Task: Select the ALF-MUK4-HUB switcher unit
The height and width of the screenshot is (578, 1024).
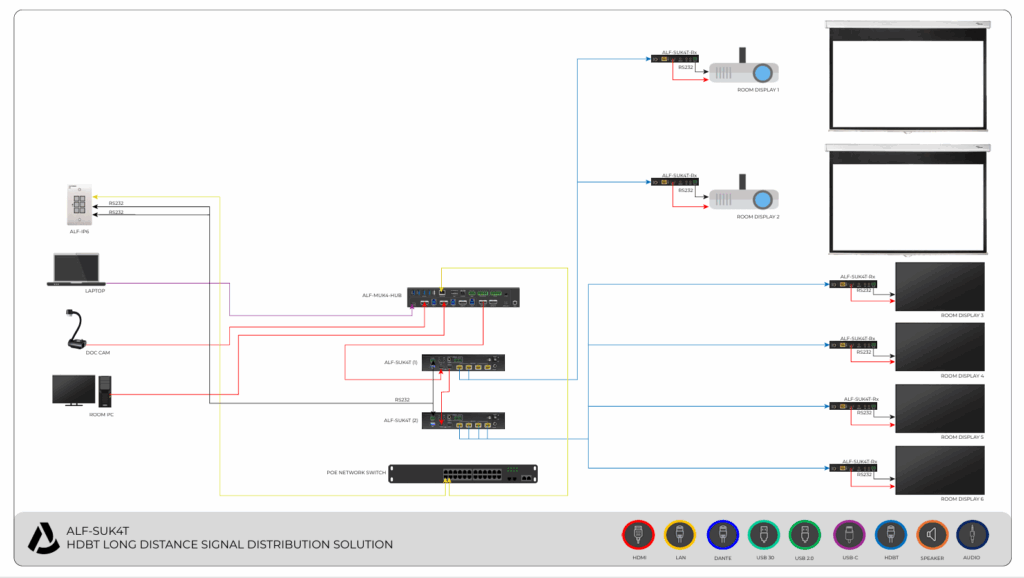Action: pyautogui.click(x=463, y=297)
